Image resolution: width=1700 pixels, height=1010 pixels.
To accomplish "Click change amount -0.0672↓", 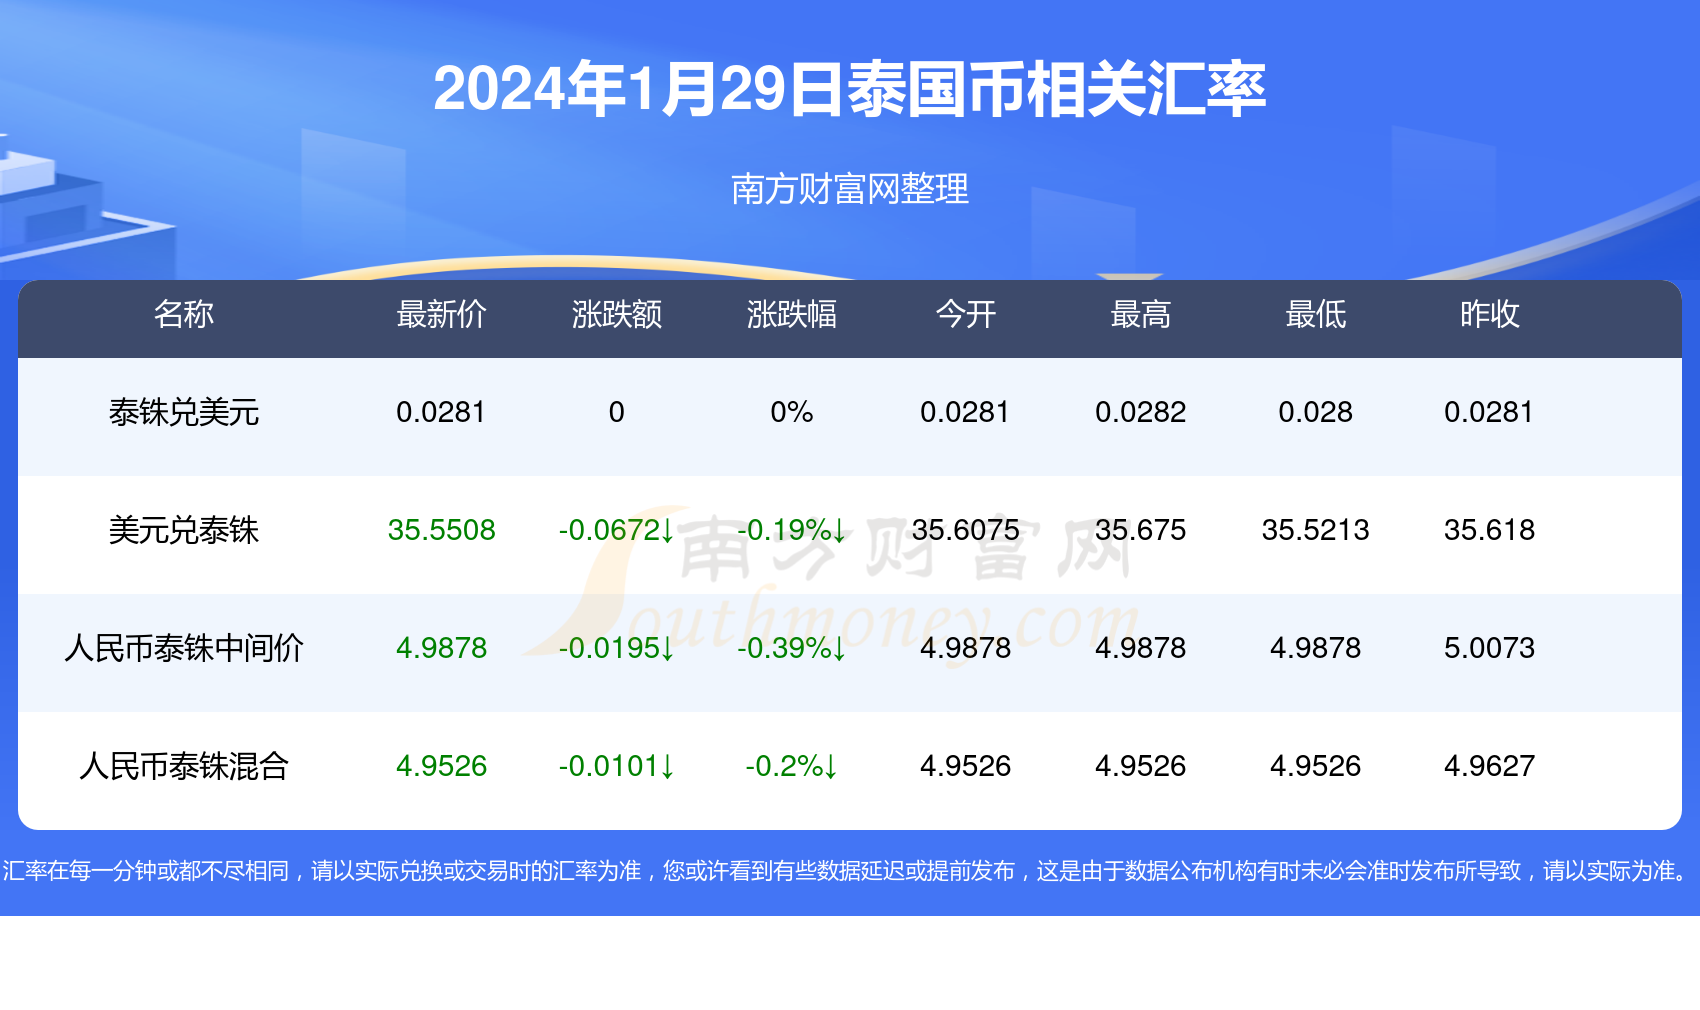I will pyautogui.click(x=617, y=530).
